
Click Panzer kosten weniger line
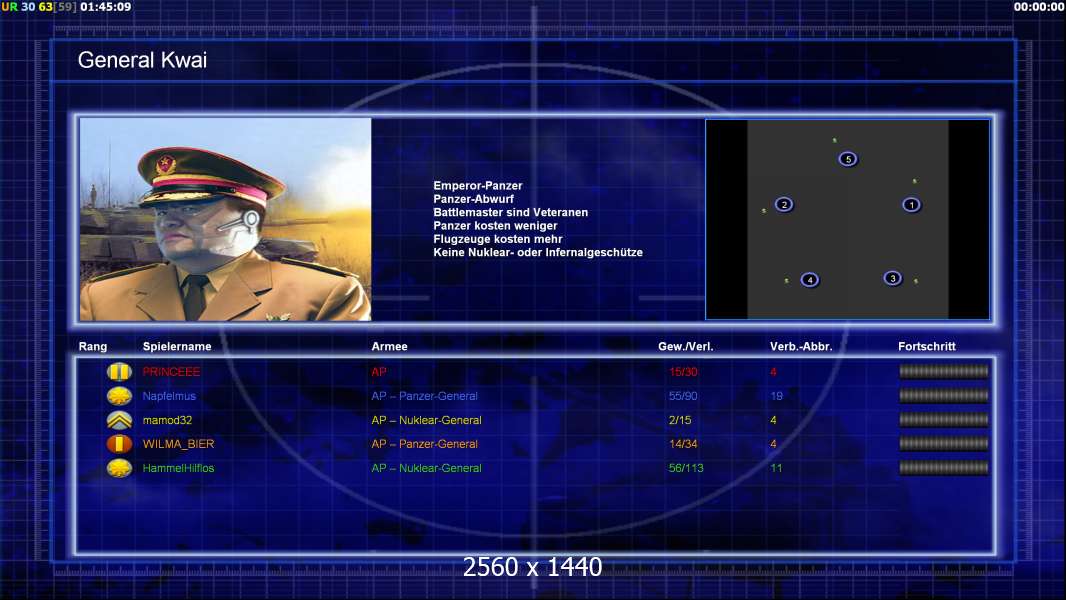[x=495, y=226]
